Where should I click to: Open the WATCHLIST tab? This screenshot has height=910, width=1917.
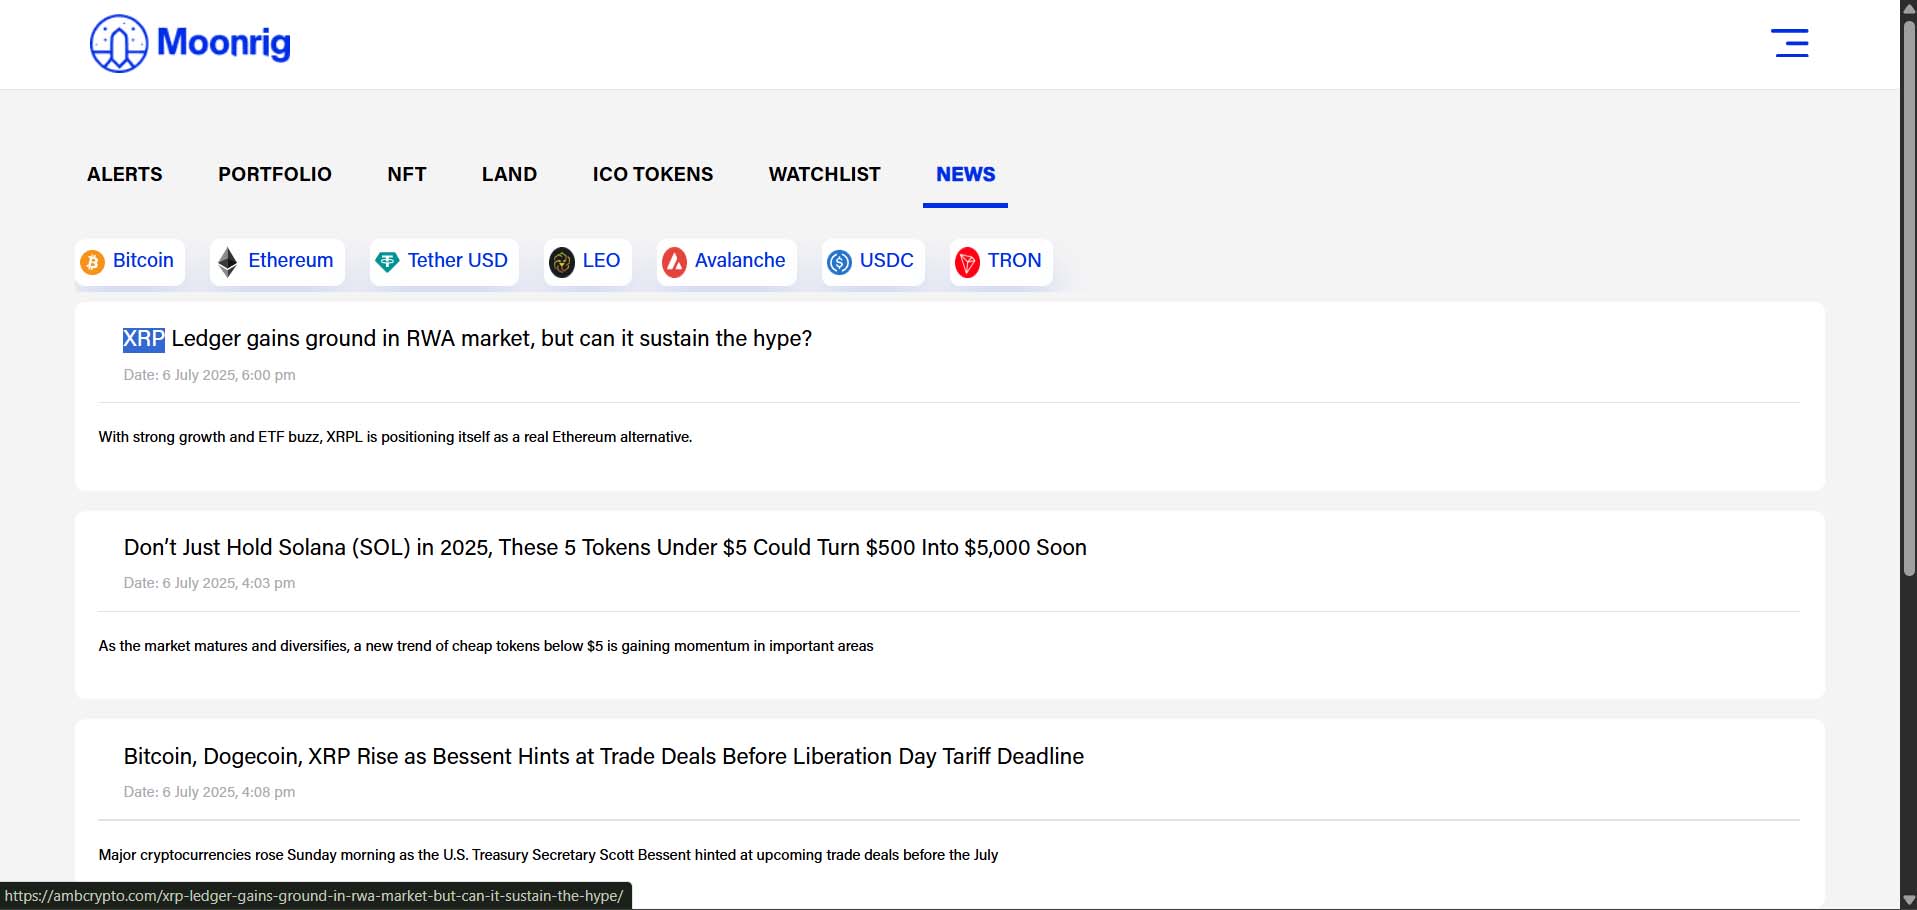(825, 174)
